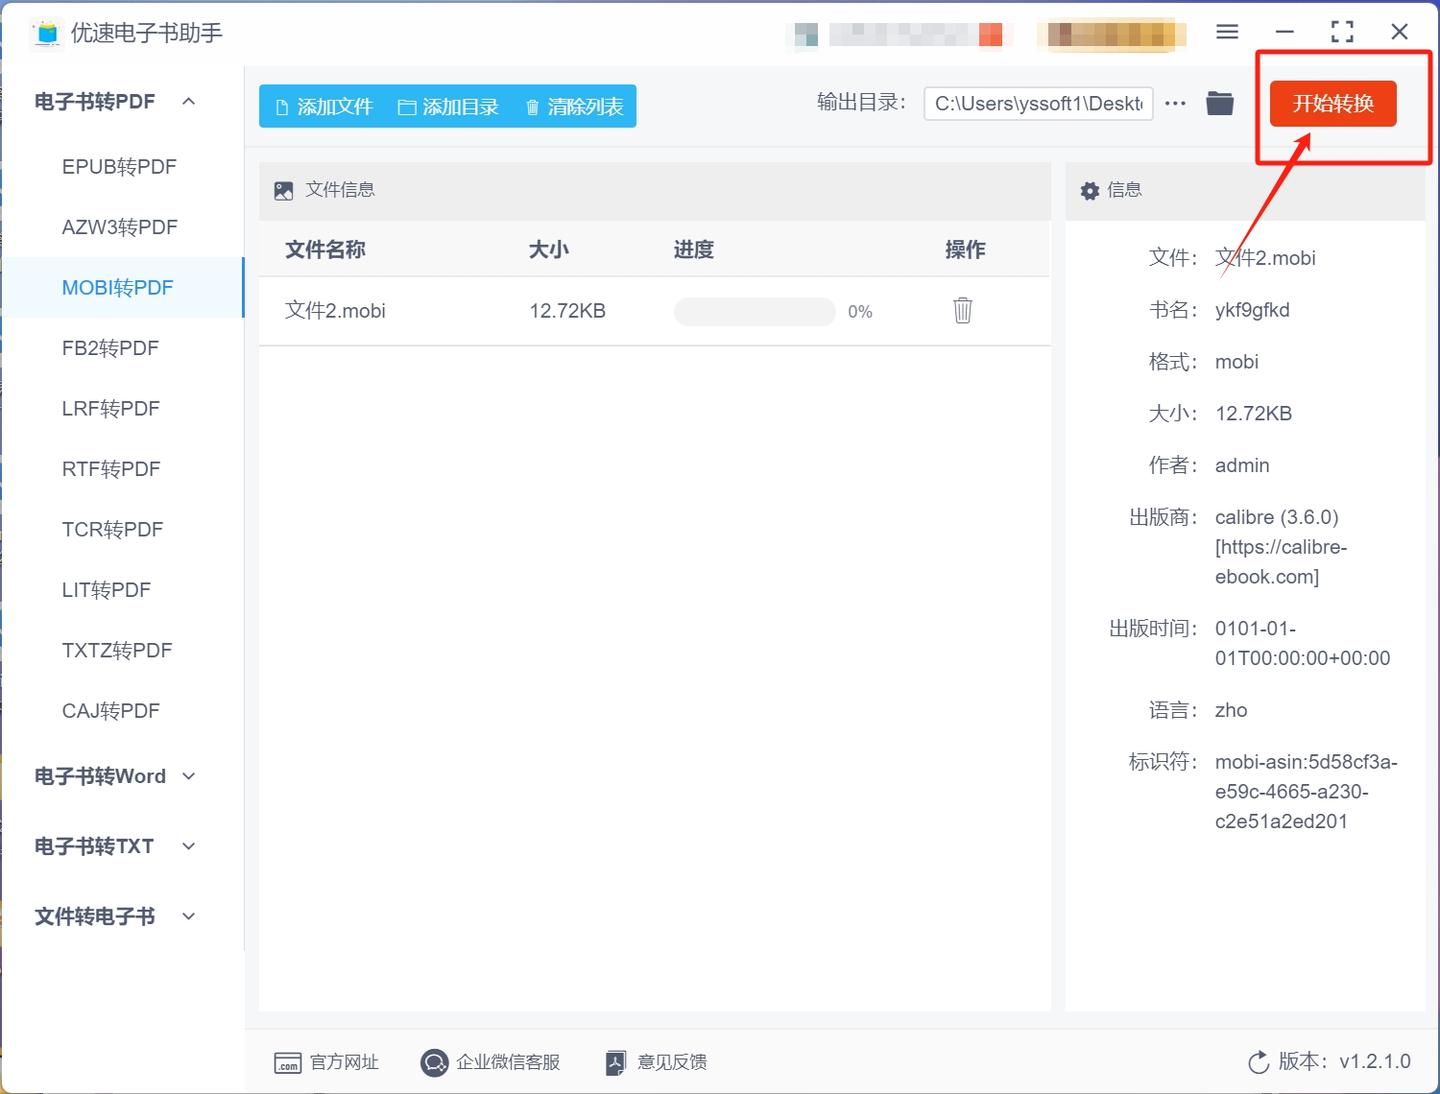
Task: Click the 进度 column header
Action: coord(694,250)
